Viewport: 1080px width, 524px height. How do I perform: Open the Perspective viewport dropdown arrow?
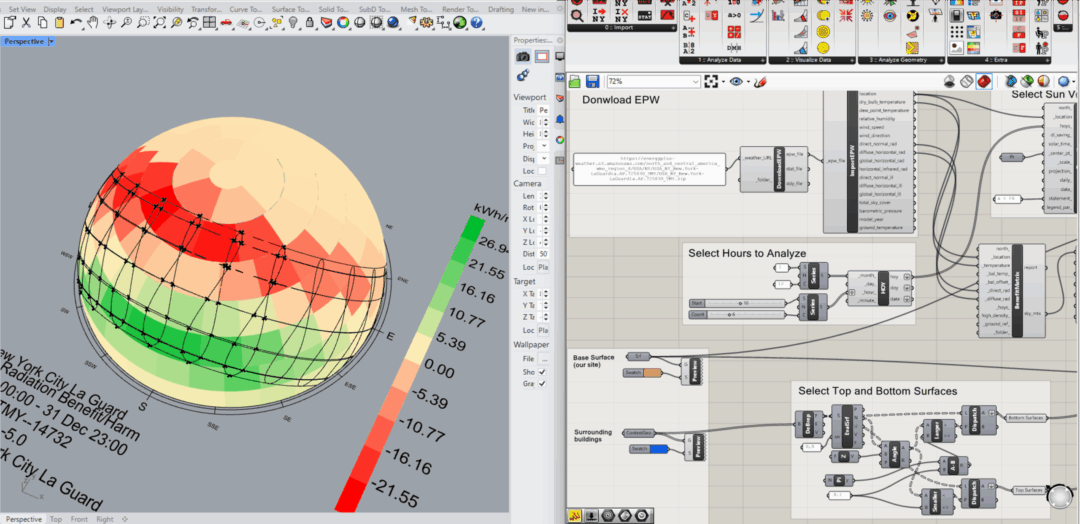(x=51, y=41)
